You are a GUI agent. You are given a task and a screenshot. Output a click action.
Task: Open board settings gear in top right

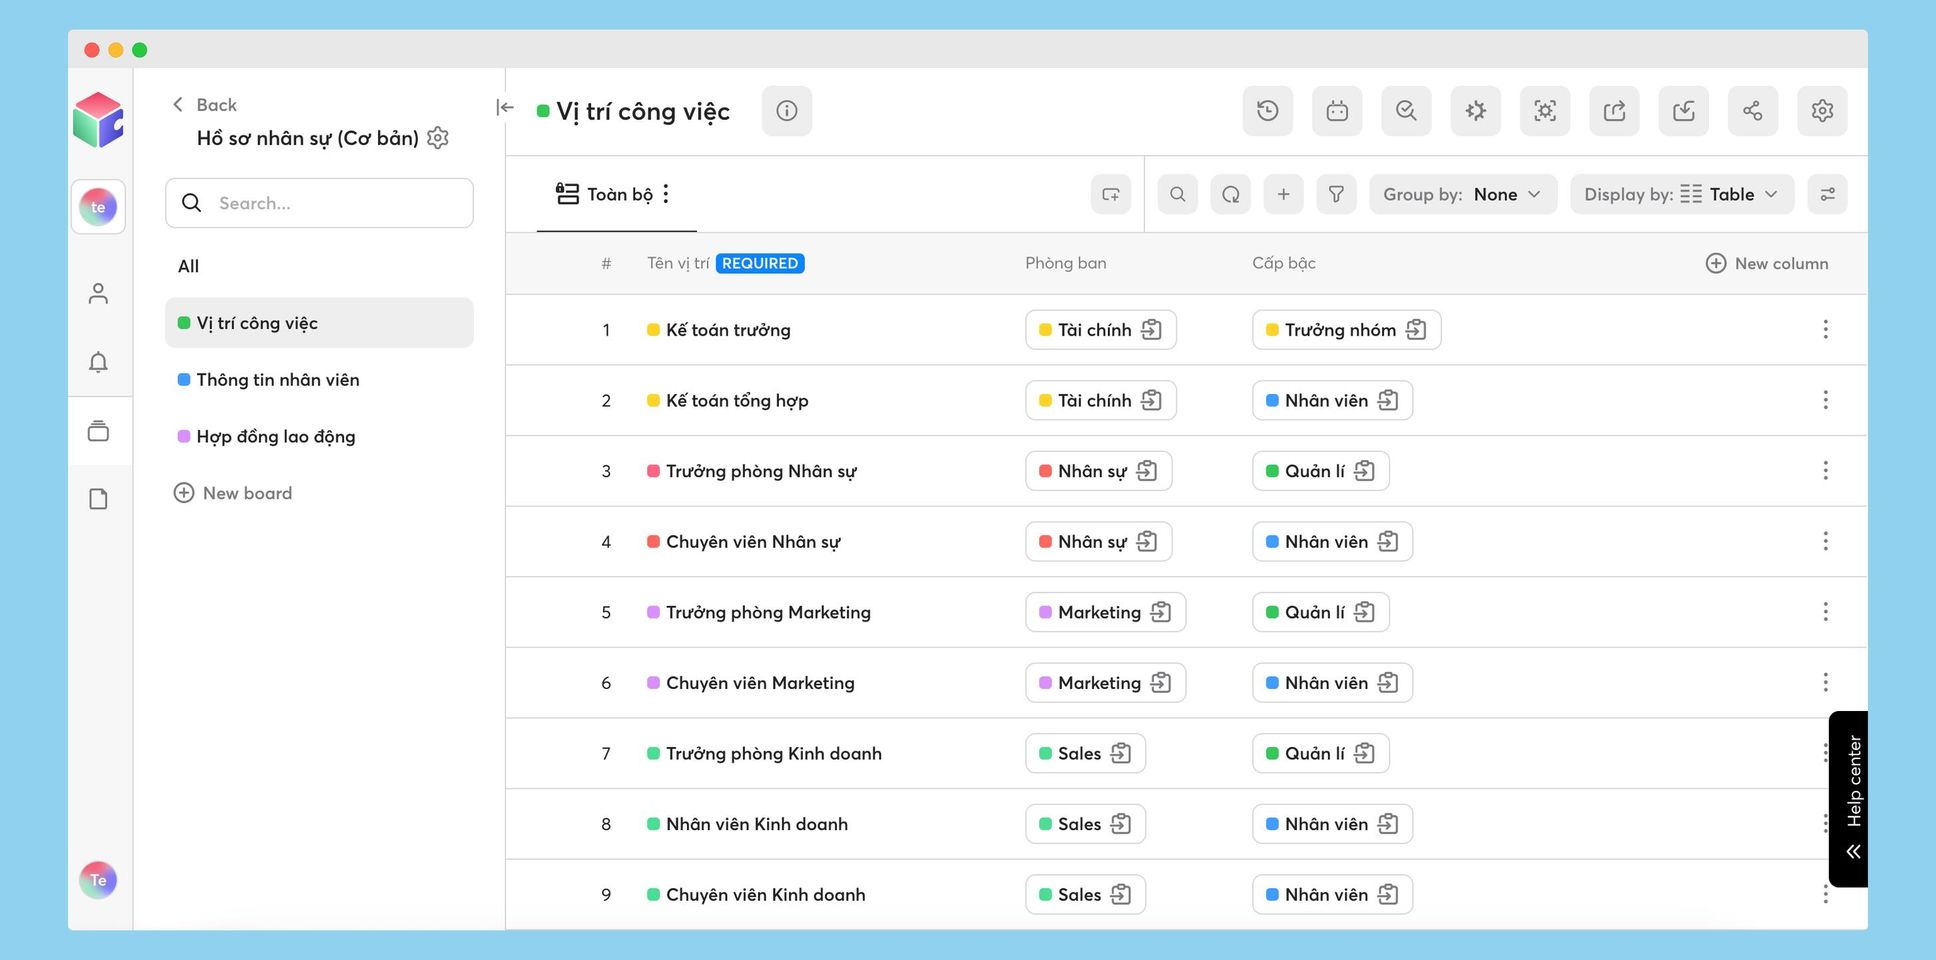tap(1822, 111)
